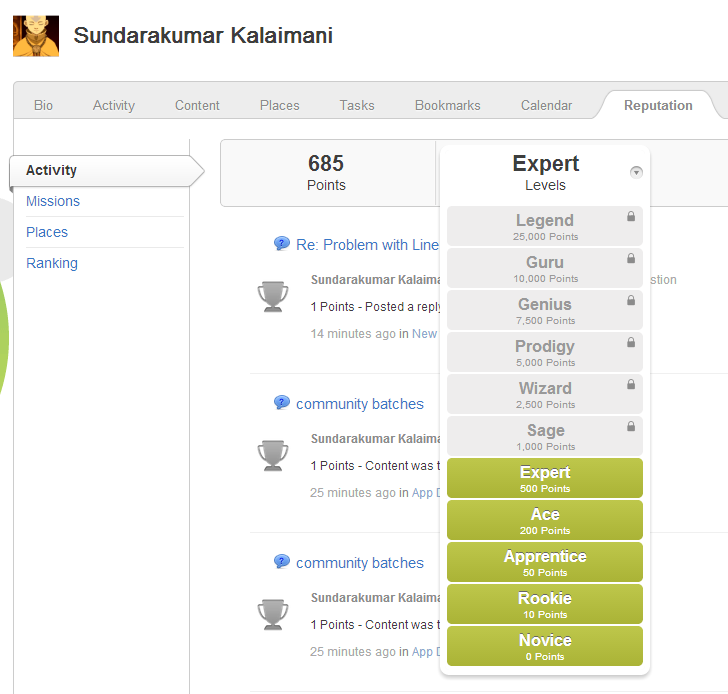Select the Wizard 2,500 Points level
This screenshot has width=728, height=694.
point(545,394)
